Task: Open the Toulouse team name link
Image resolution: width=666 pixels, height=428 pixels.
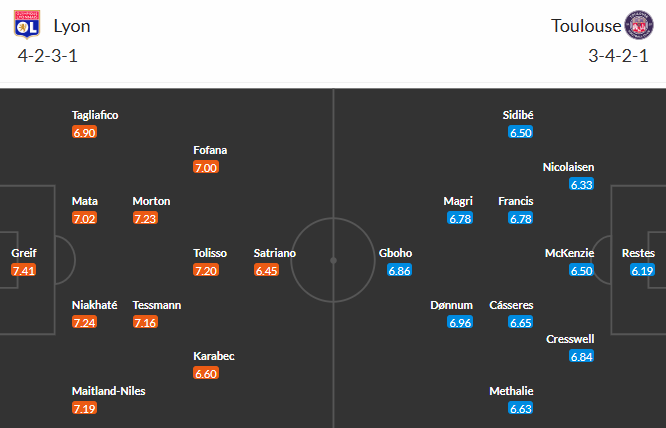Action: (x=585, y=27)
